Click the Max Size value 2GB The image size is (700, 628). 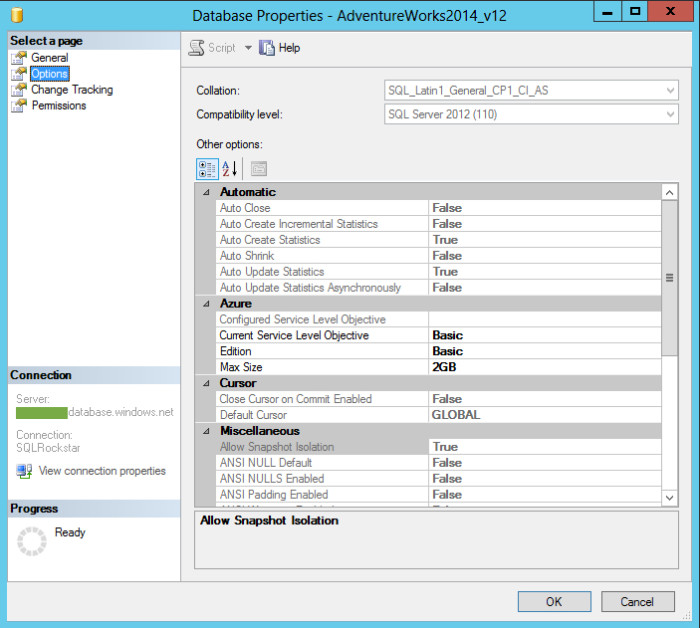(444, 367)
